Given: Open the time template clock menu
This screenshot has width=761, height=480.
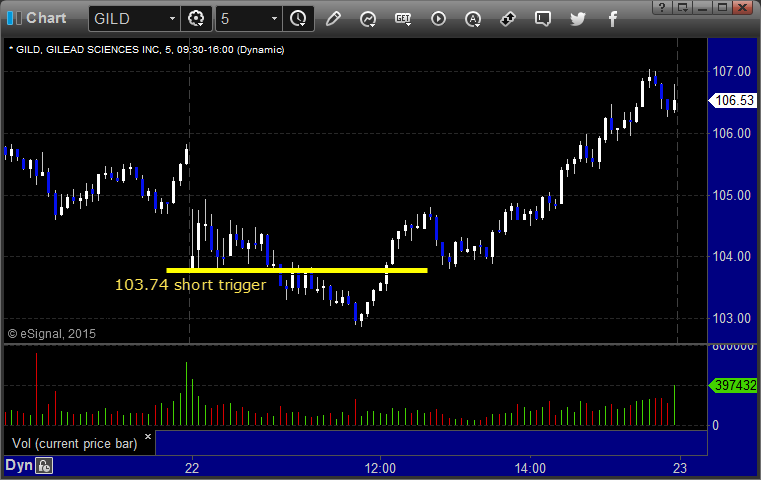Looking at the screenshot, I should click(x=298, y=19).
